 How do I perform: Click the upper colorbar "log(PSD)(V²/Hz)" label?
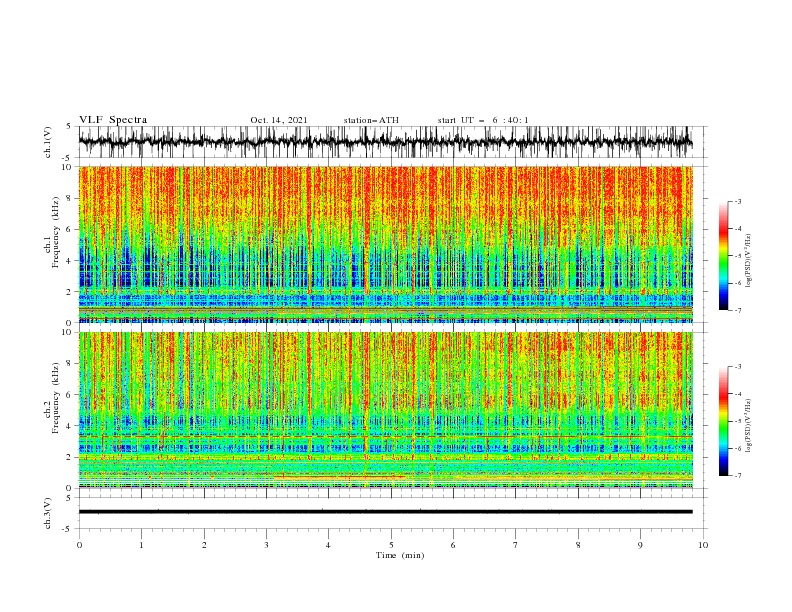[749, 261]
